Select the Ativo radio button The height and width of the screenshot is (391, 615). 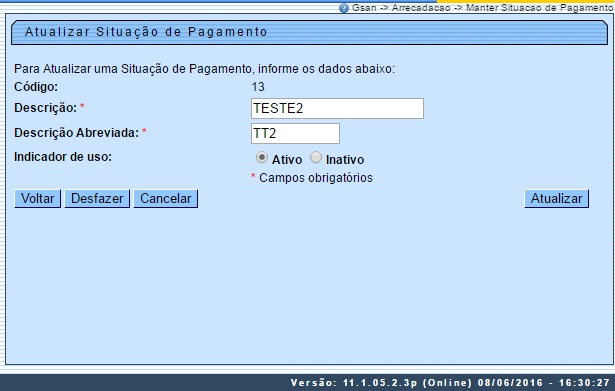click(x=262, y=158)
